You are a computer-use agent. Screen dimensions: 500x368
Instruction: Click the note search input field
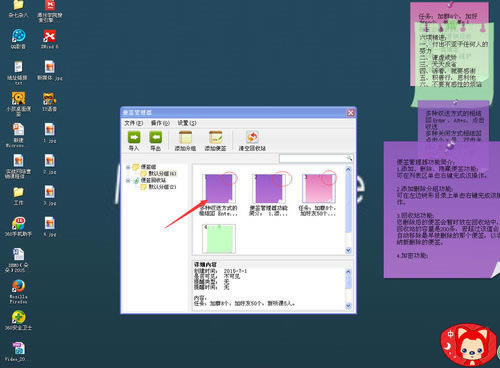point(313,158)
